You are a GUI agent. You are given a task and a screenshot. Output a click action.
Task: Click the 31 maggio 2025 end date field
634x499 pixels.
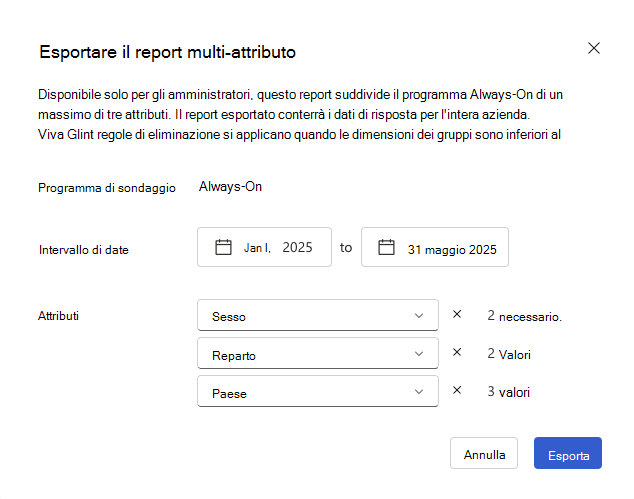click(x=435, y=247)
